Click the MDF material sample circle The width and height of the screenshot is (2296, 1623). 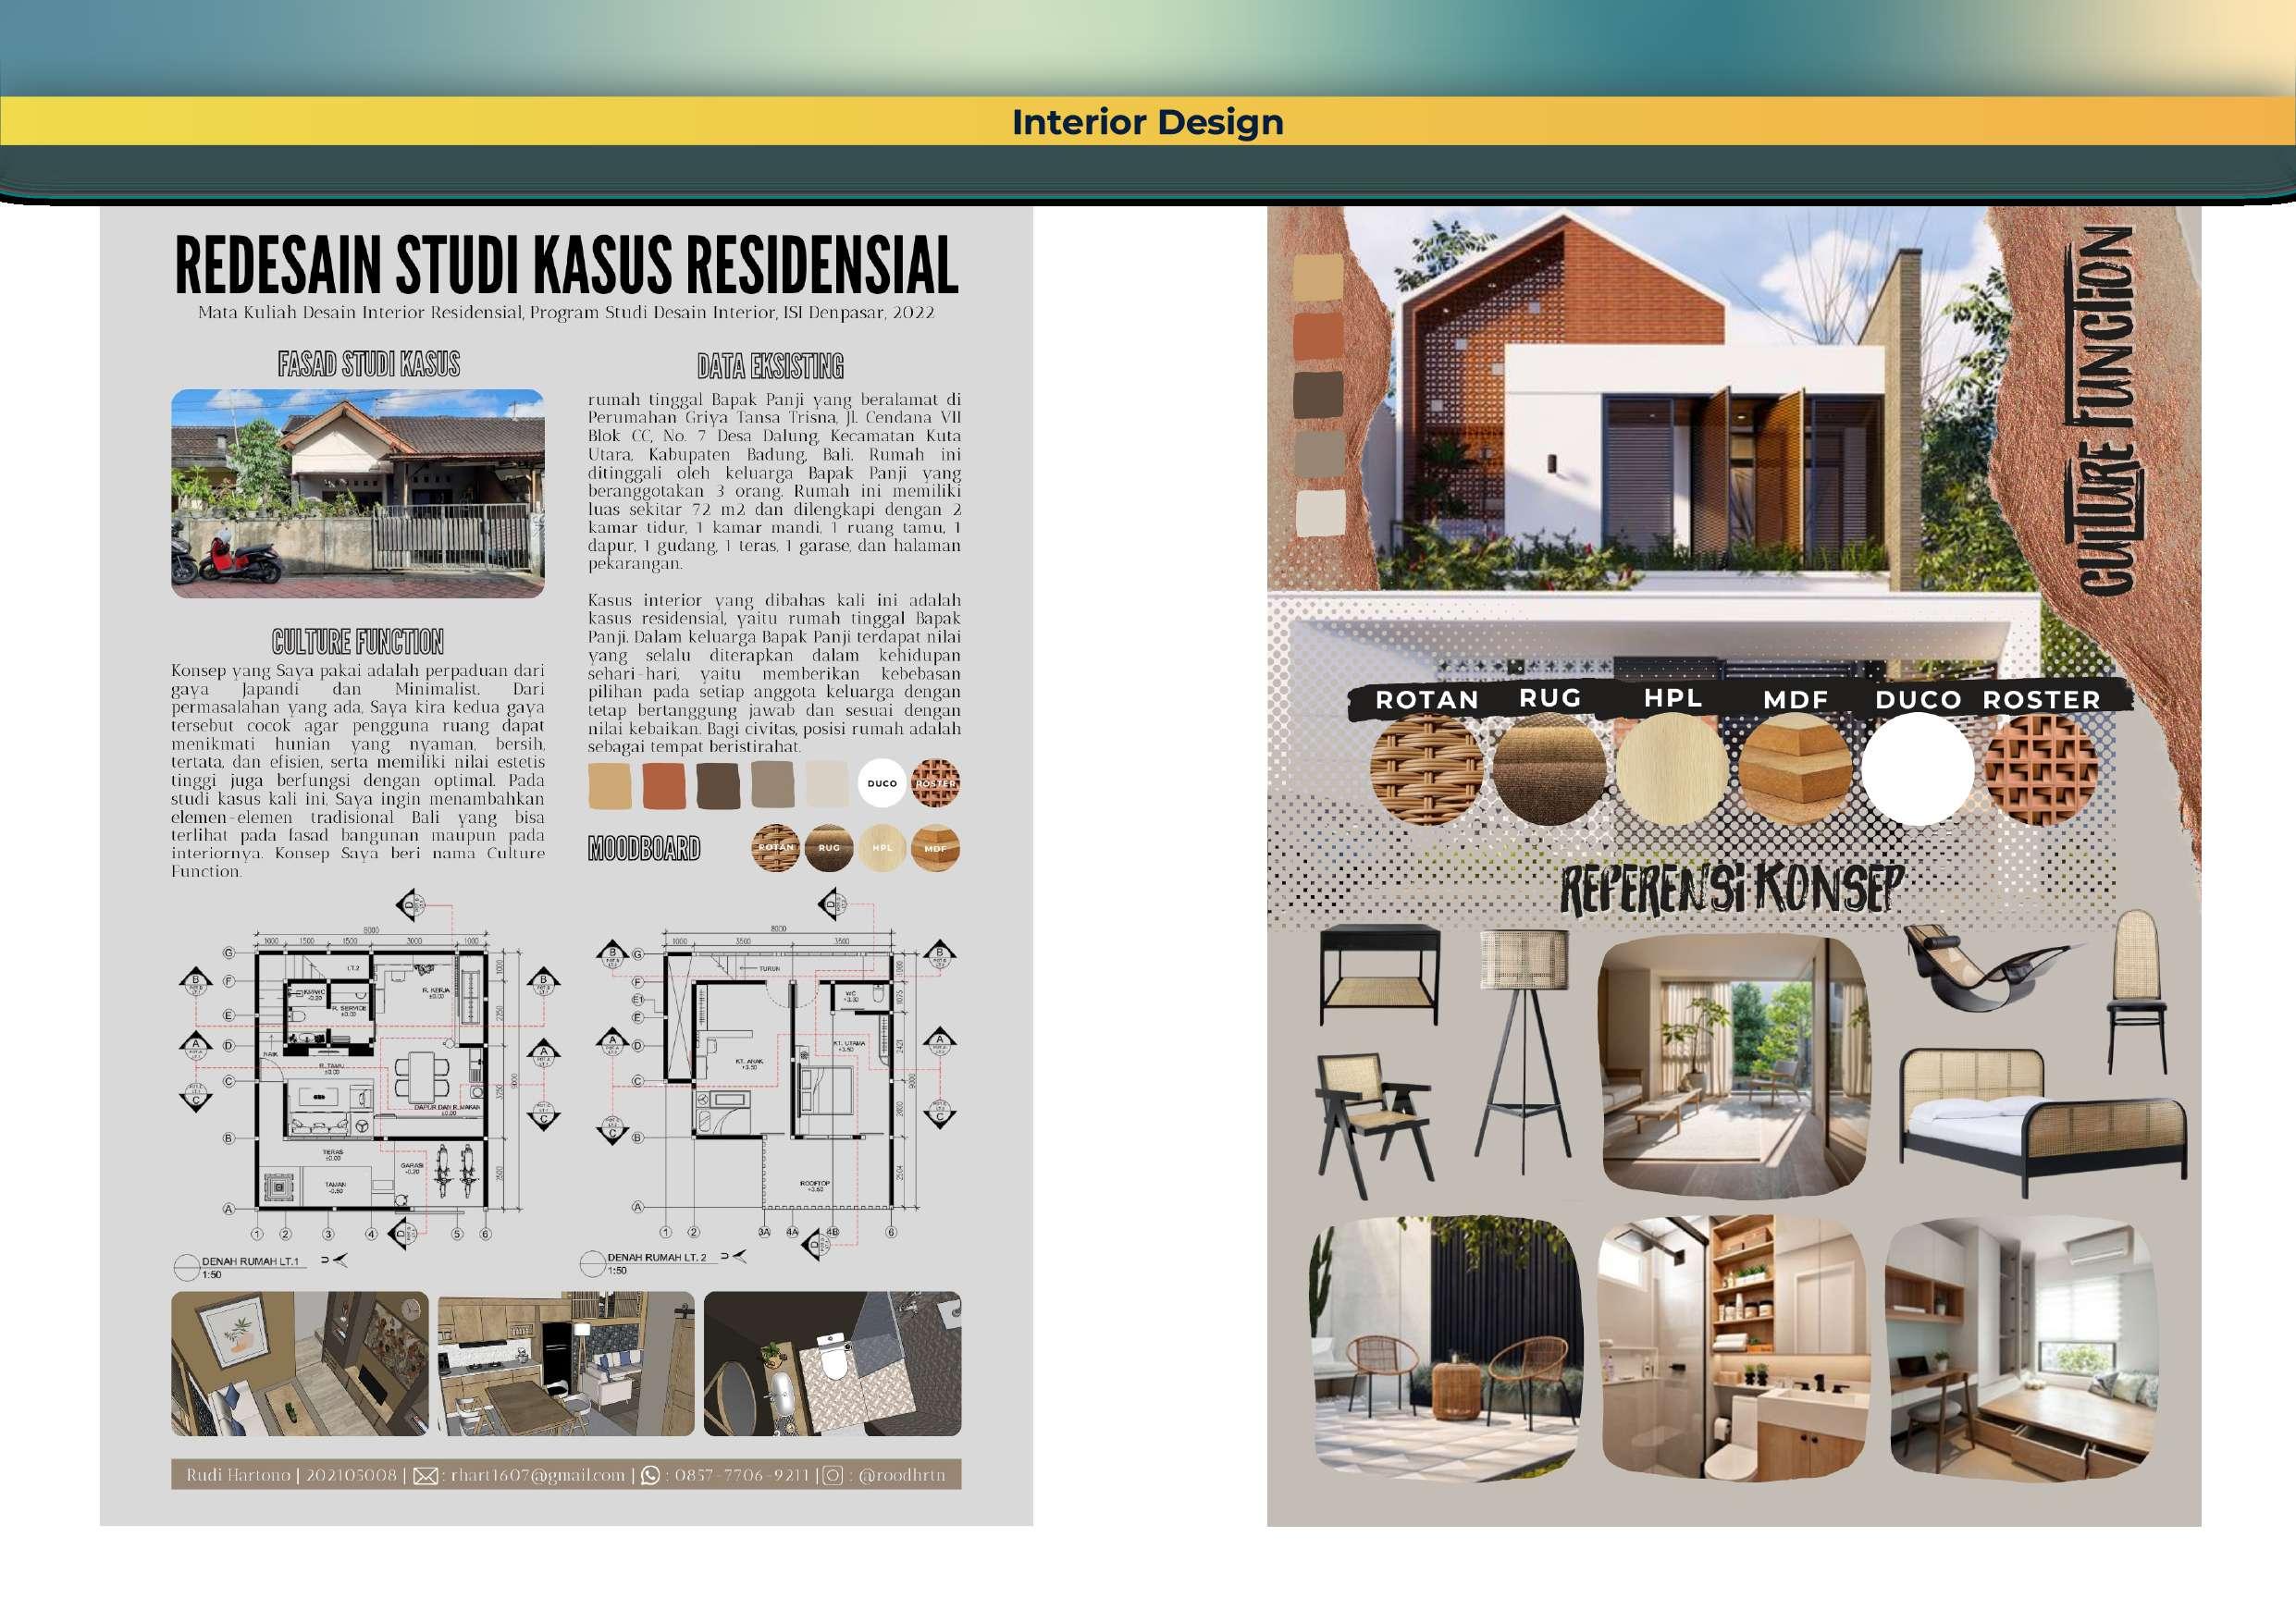point(1795,769)
